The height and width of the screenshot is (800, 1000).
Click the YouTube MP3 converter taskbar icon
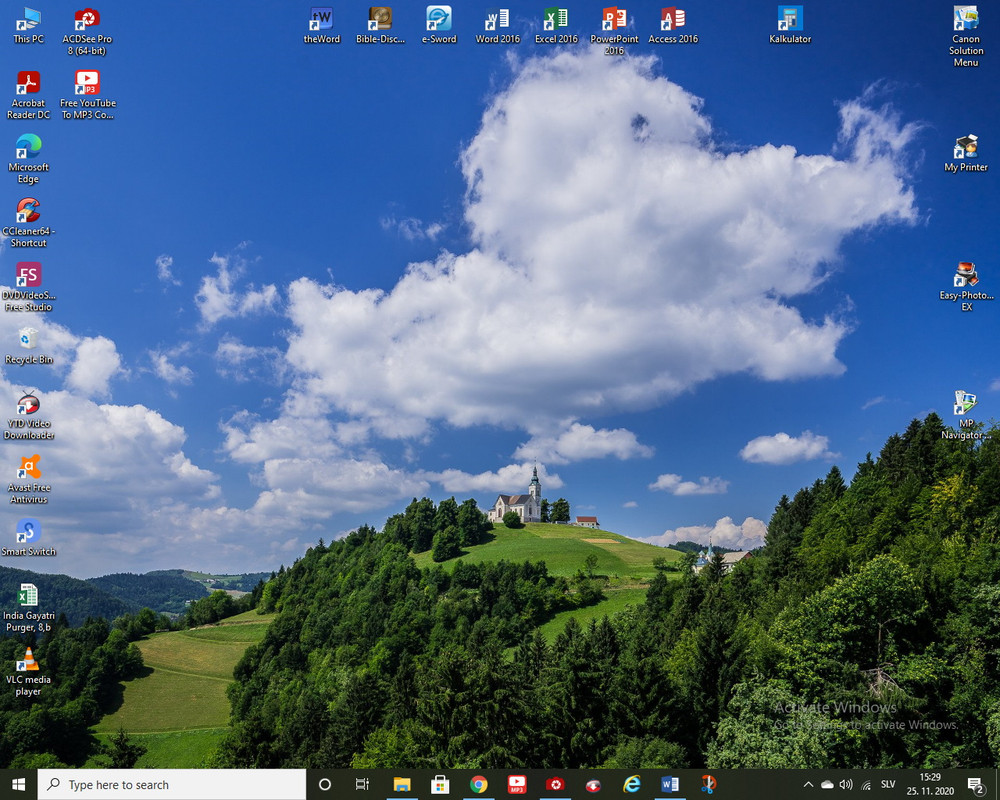coord(517,784)
